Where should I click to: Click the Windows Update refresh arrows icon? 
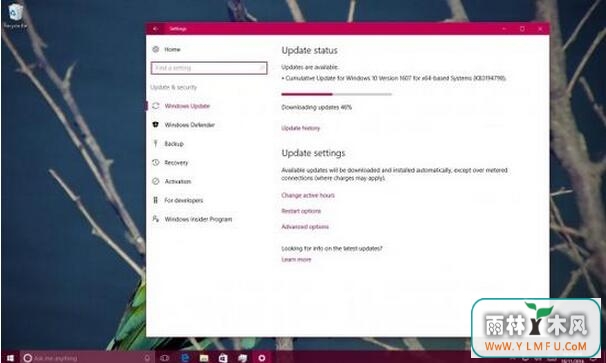pos(156,106)
